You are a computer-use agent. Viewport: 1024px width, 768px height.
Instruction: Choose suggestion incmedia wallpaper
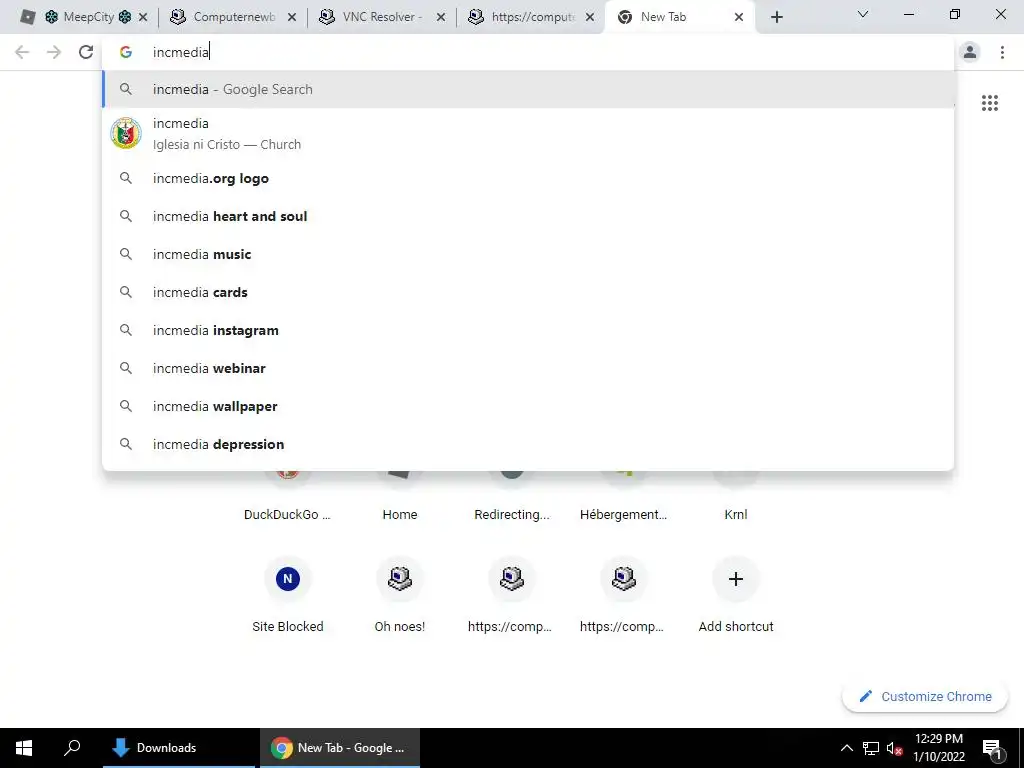(528, 406)
